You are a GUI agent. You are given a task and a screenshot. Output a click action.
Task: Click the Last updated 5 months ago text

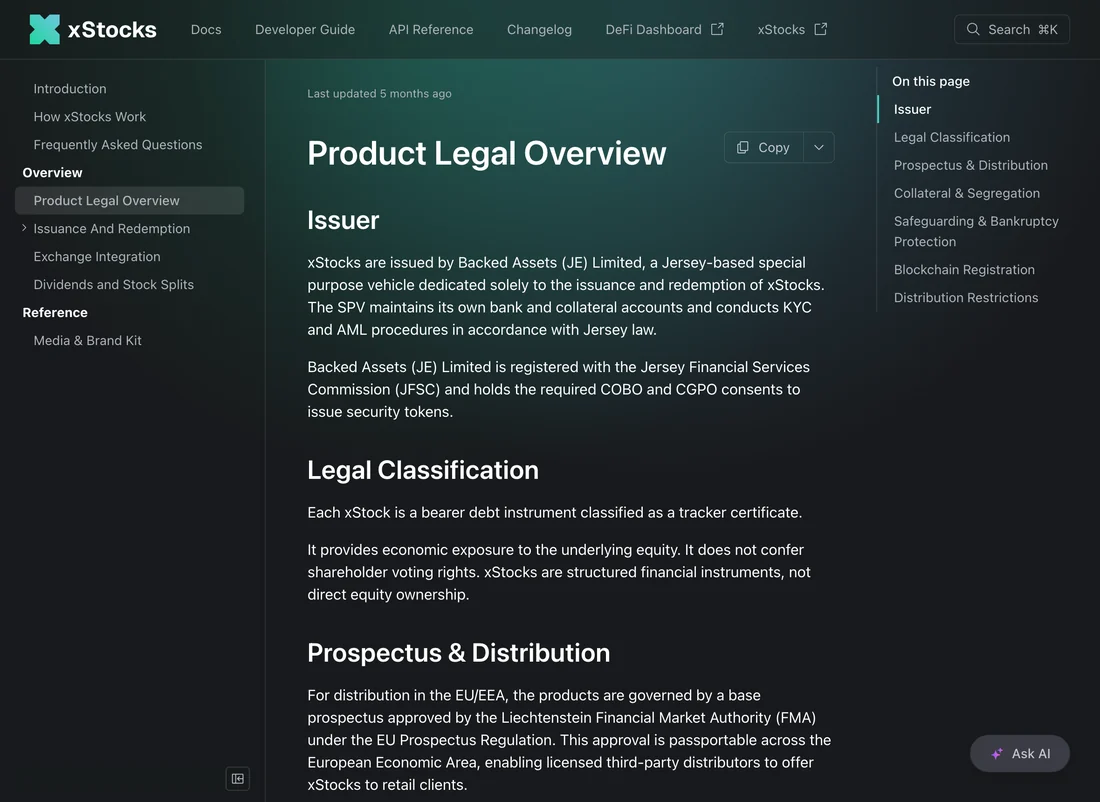(x=380, y=93)
